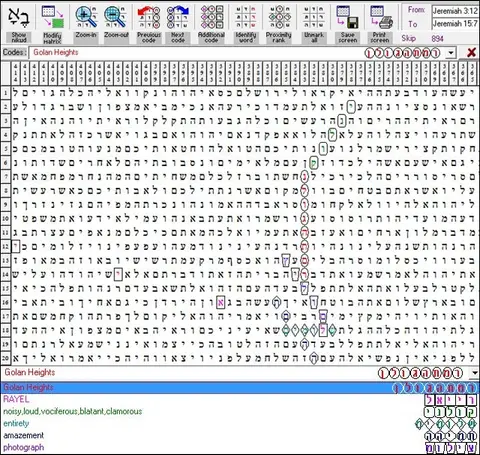Open the Proximity rank tool
The width and height of the screenshot is (480, 455).
click(279, 17)
